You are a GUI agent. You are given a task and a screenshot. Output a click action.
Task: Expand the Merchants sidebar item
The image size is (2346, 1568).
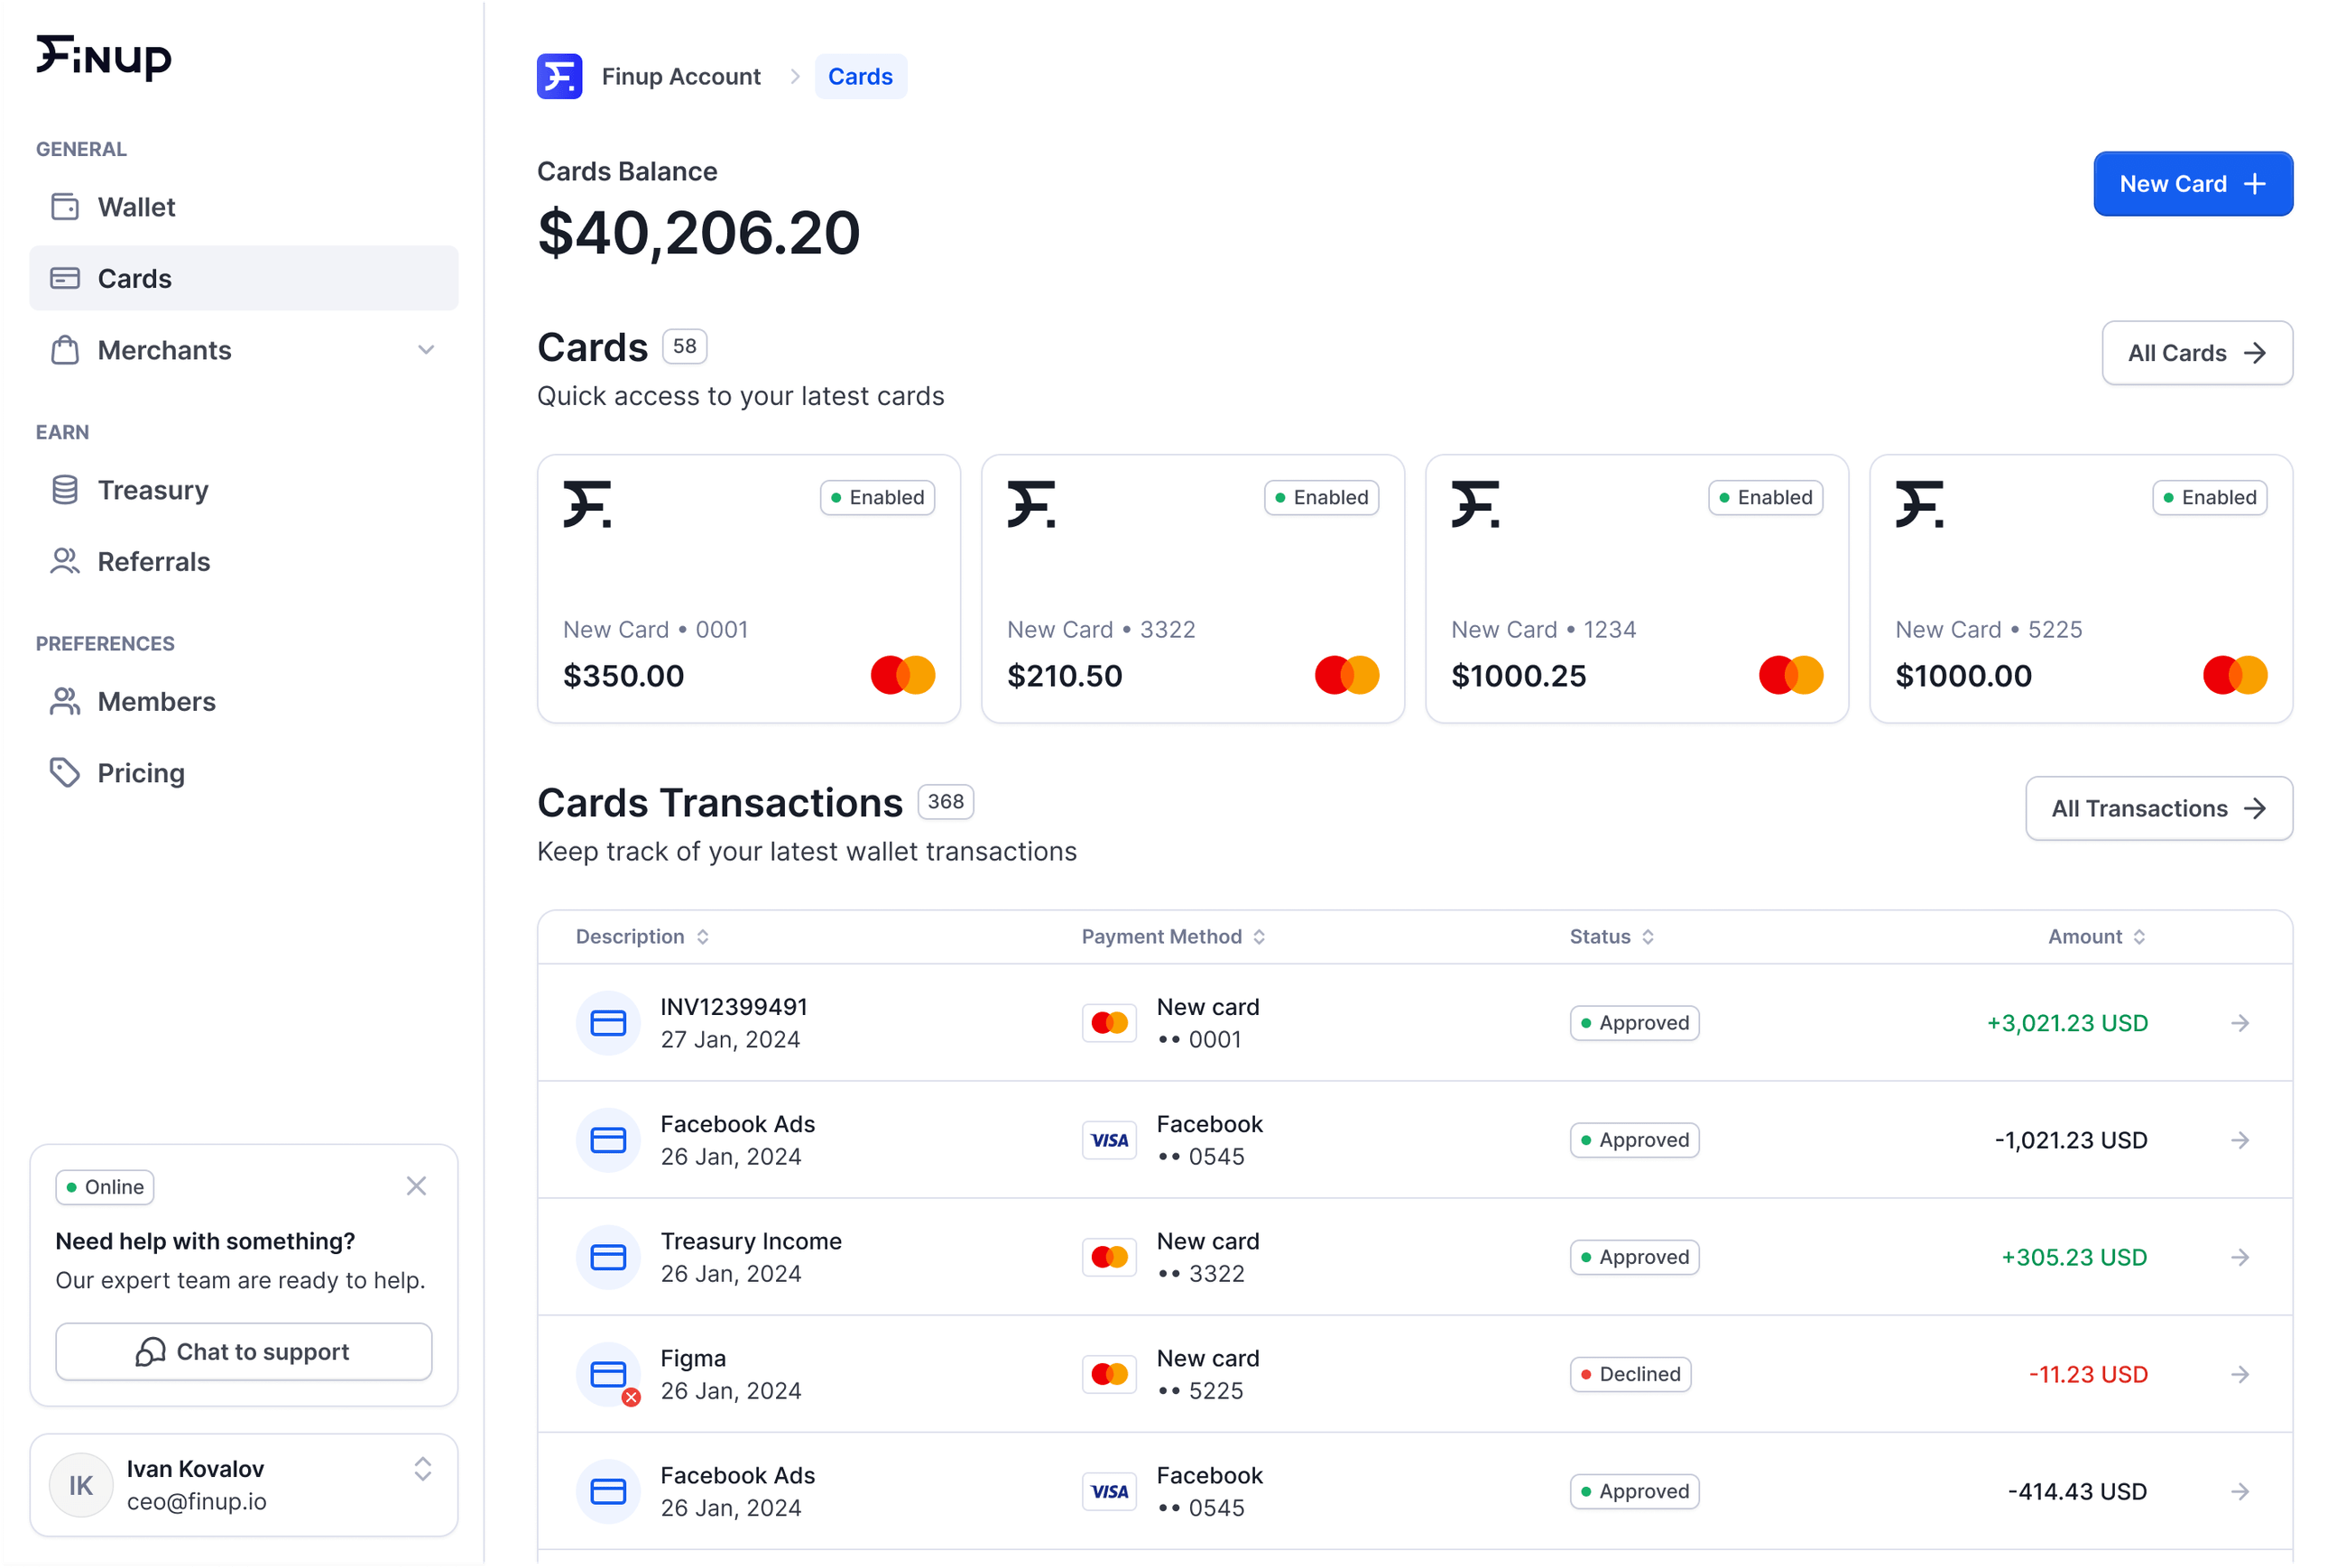point(426,350)
